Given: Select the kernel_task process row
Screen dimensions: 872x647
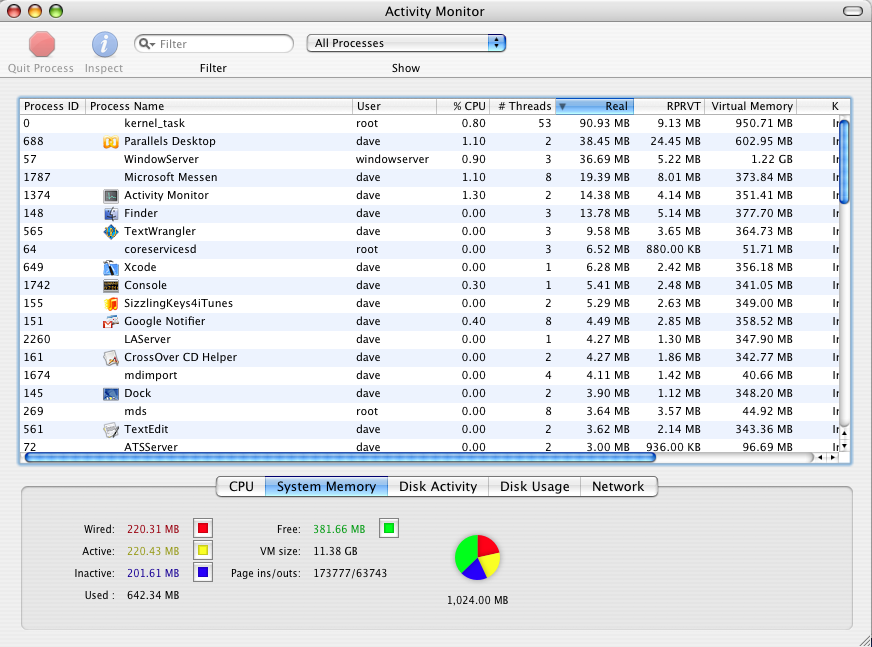Looking at the screenshot, I should (428, 124).
